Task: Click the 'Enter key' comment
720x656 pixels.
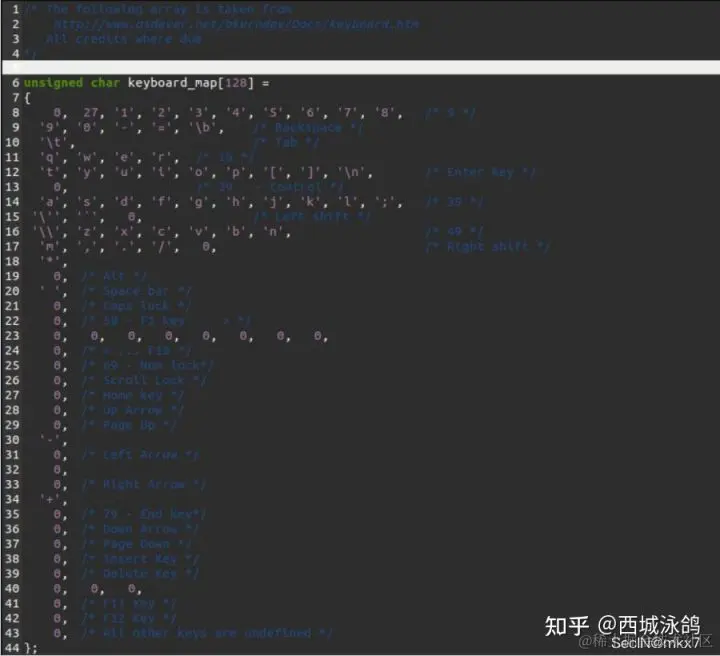Action: coord(480,172)
